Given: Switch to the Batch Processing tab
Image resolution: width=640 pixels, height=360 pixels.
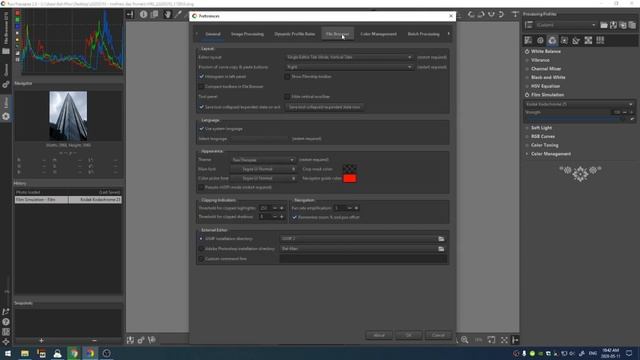Looking at the screenshot, I should point(424,34).
